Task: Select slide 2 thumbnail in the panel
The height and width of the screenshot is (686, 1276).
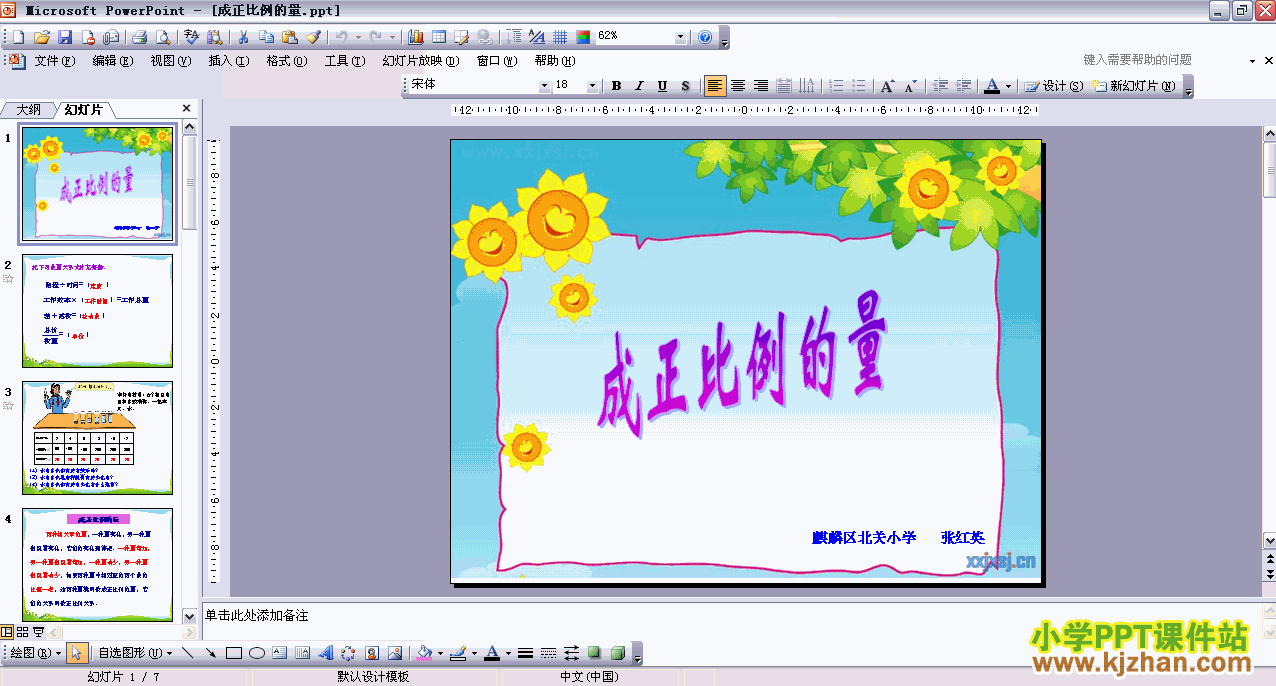Action: (97, 311)
